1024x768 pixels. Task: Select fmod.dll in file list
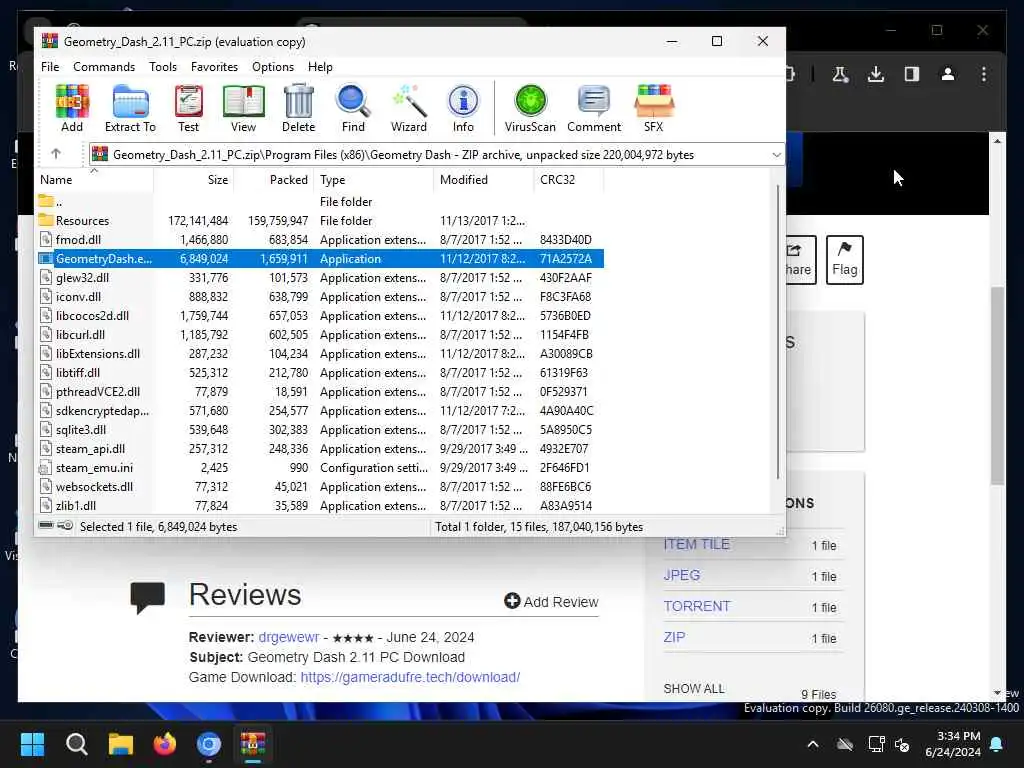pos(320,240)
